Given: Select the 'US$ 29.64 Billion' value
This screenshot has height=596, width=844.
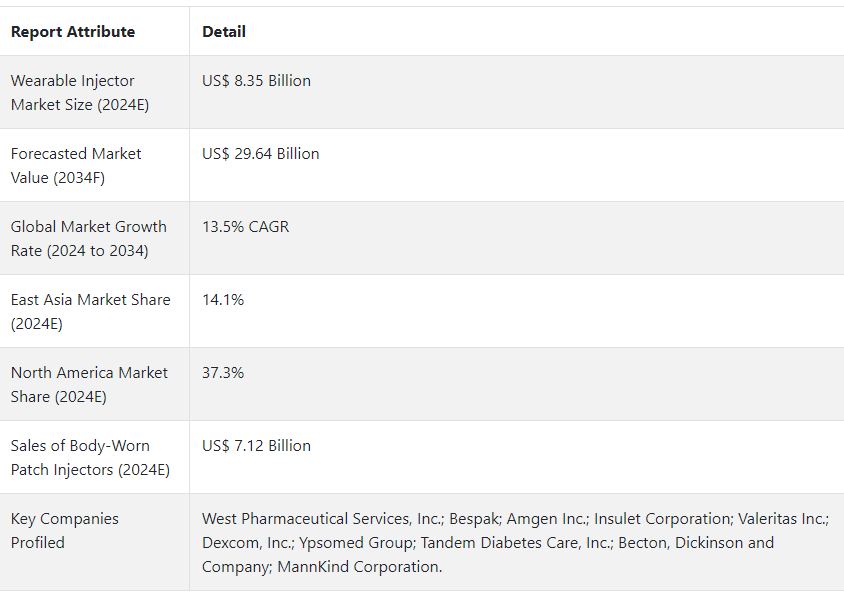Looking at the screenshot, I should point(260,154).
